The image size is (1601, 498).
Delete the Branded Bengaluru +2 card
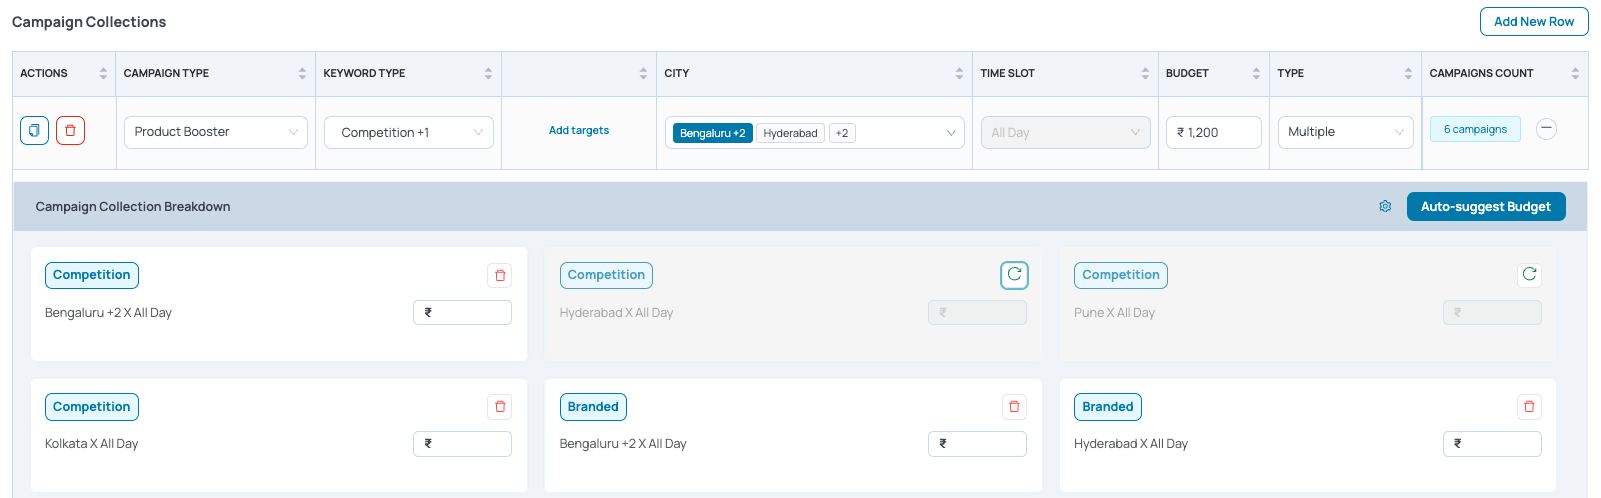pyautogui.click(x=1014, y=406)
